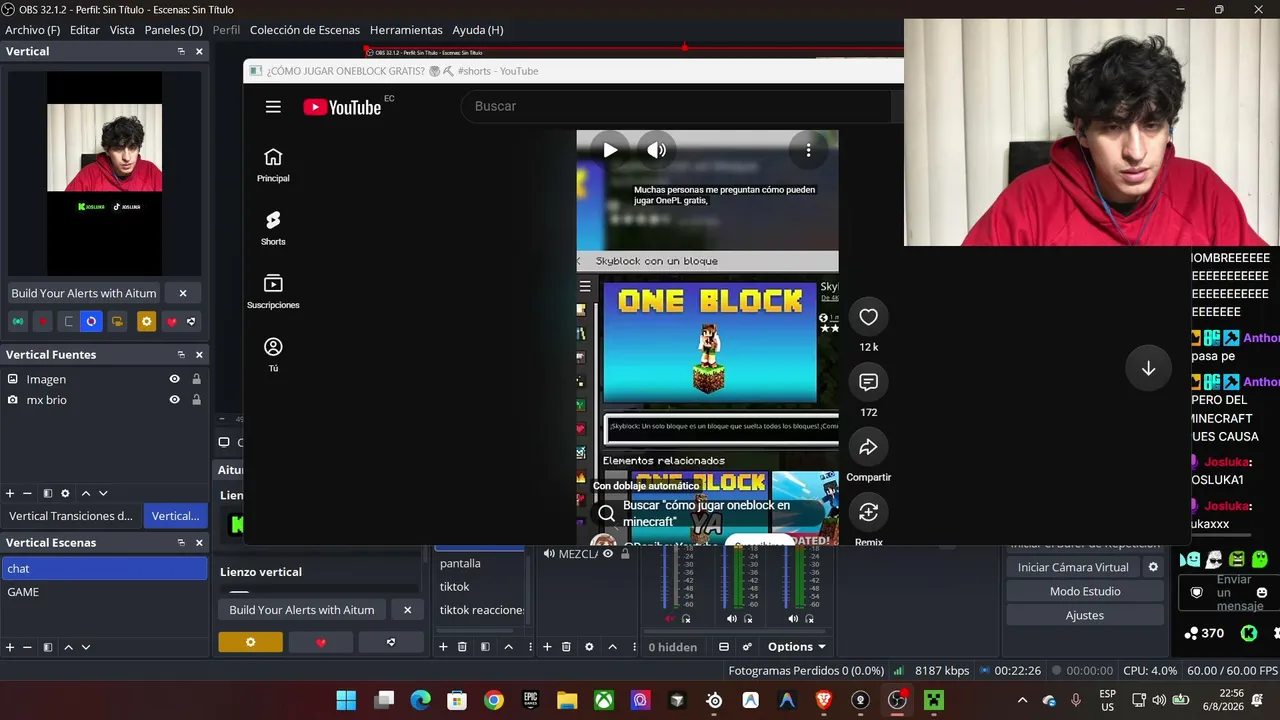The width and height of the screenshot is (1280, 720).
Task: Open the YouTube hamburger menu
Action: pos(273,107)
